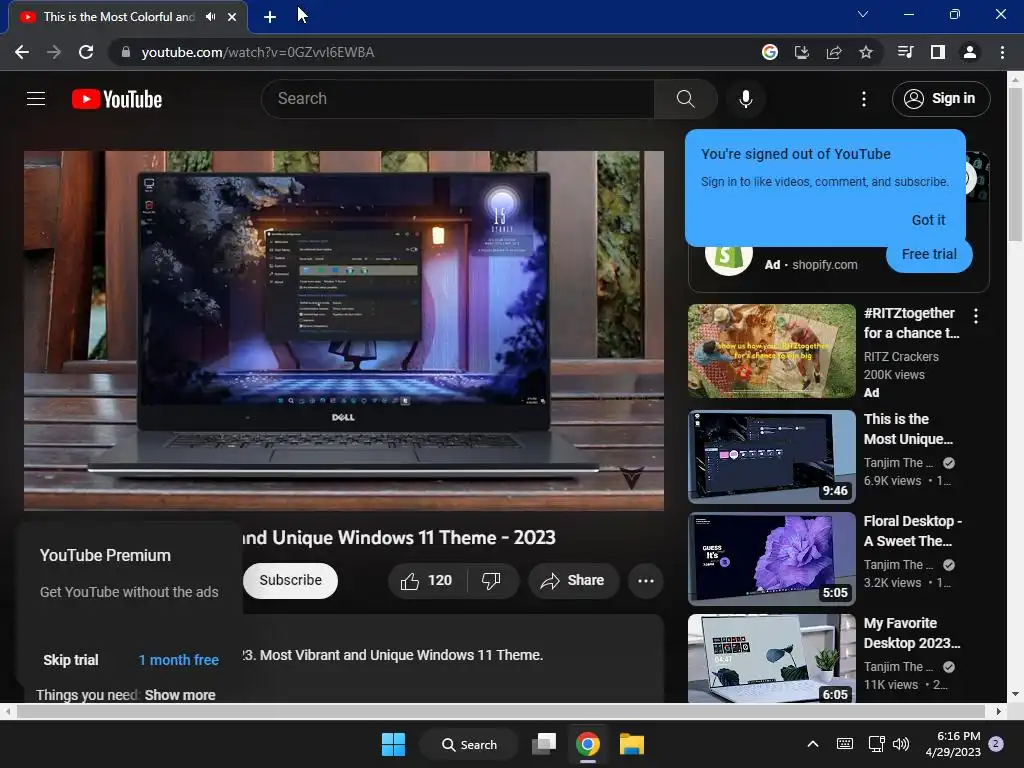Close the YouTube tab
Screen dimensions: 1024x768
232,17
